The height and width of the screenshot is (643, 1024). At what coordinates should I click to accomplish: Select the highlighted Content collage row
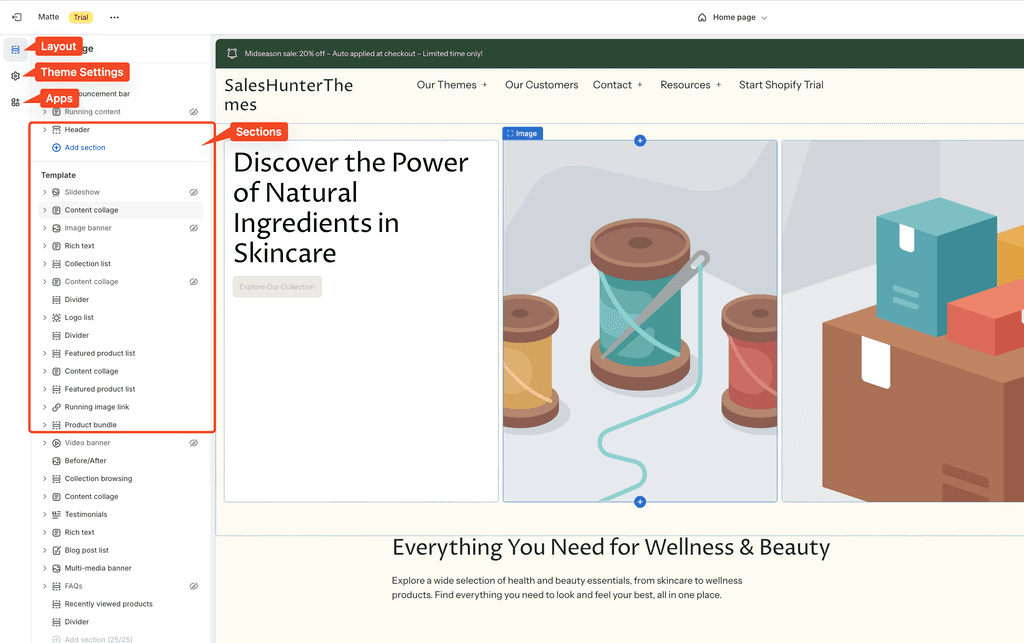click(x=121, y=210)
